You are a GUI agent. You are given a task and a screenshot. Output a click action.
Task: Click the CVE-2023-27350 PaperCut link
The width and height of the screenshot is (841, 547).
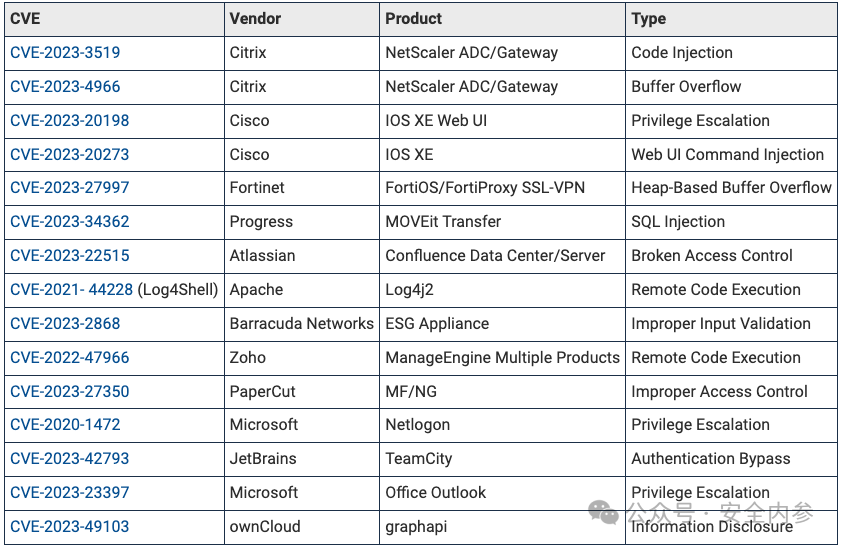click(69, 392)
